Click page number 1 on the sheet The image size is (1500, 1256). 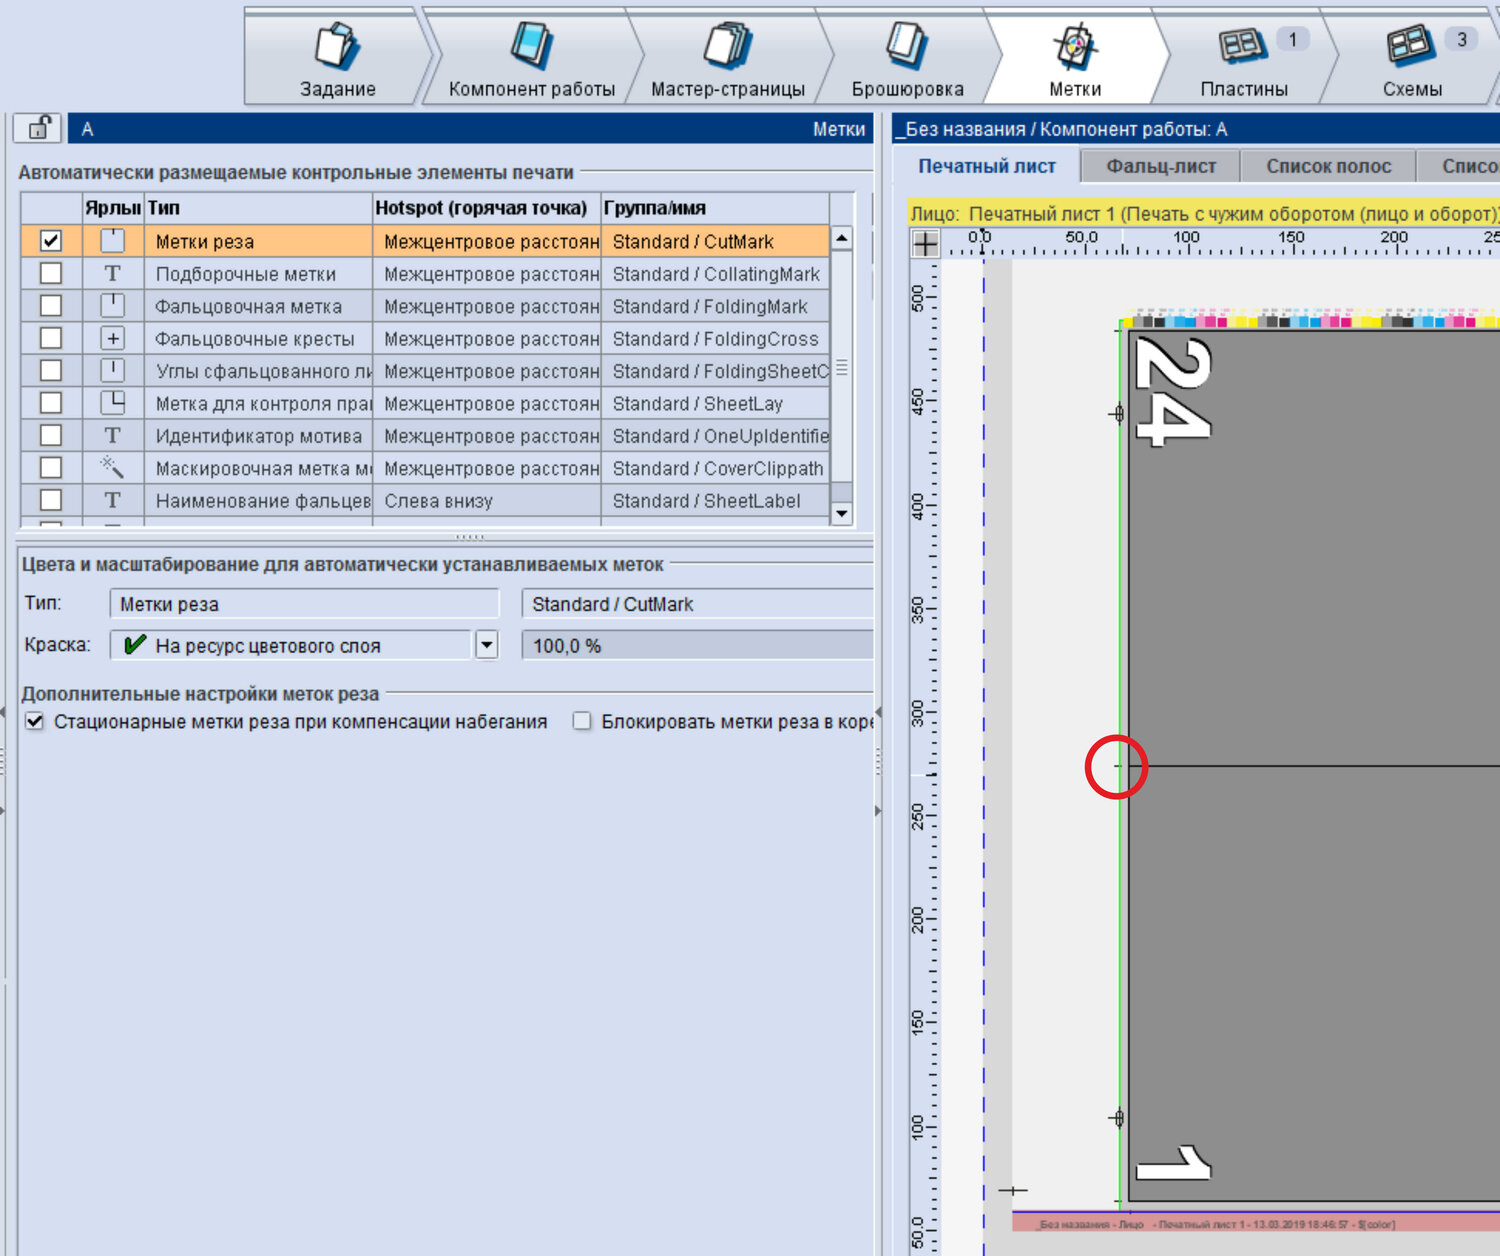click(x=1173, y=1163)
